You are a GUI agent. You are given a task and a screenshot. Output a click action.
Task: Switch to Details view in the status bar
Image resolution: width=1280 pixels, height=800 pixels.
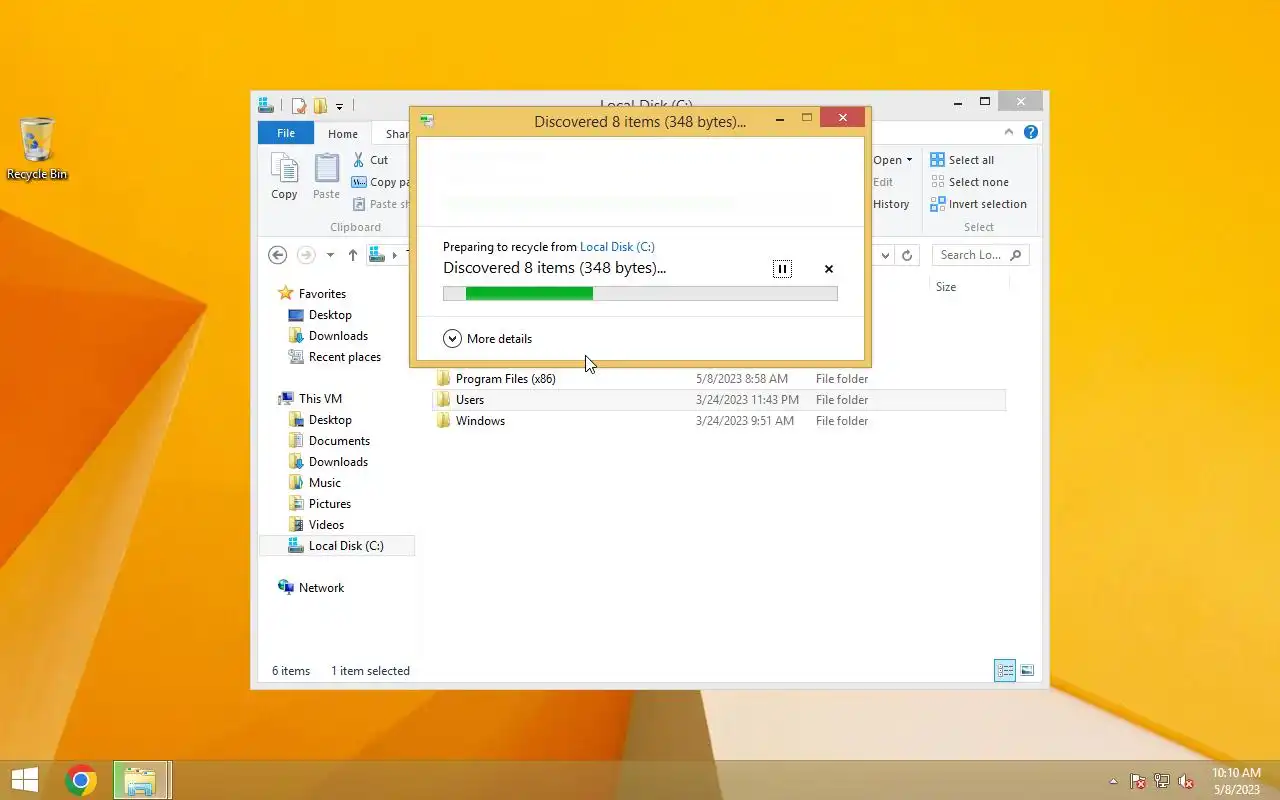[1005, 671]
